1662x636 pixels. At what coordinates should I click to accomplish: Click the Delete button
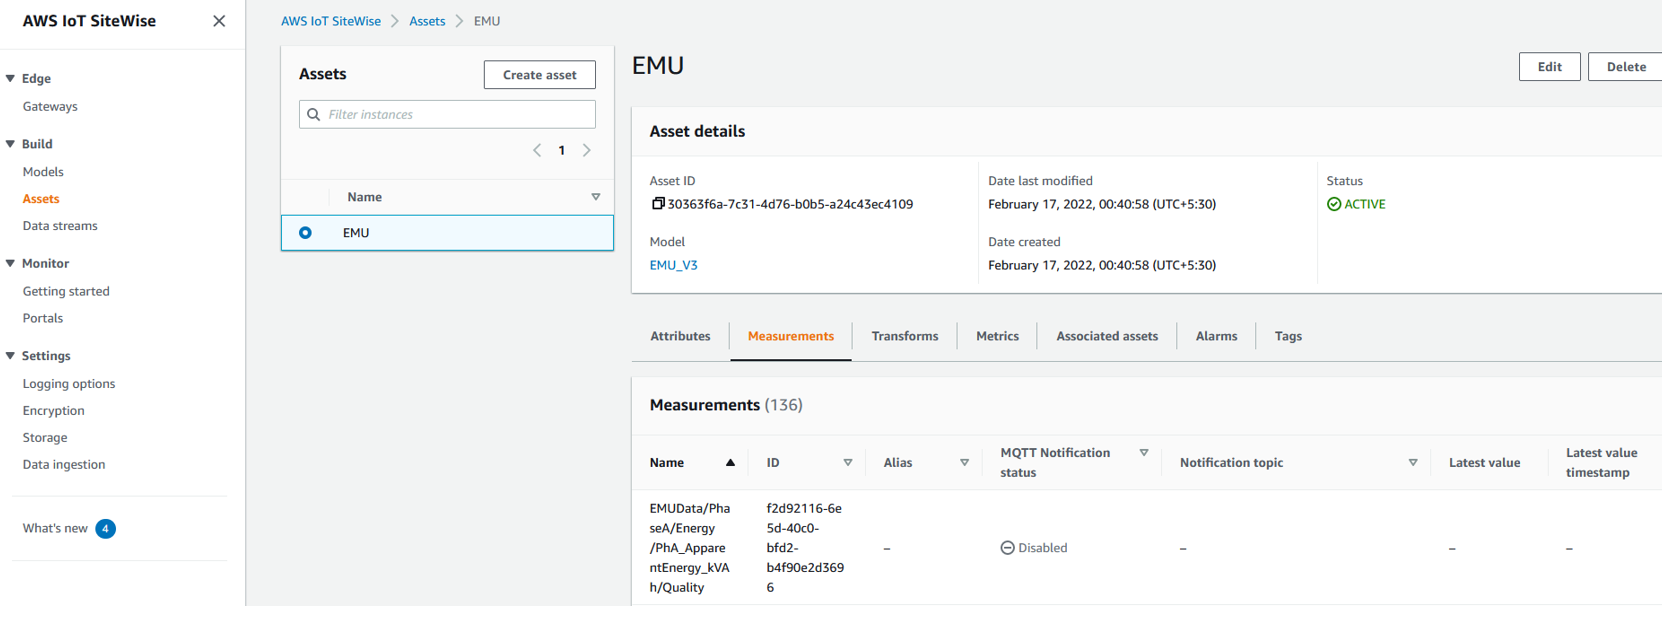click(x=1626, y=67)
